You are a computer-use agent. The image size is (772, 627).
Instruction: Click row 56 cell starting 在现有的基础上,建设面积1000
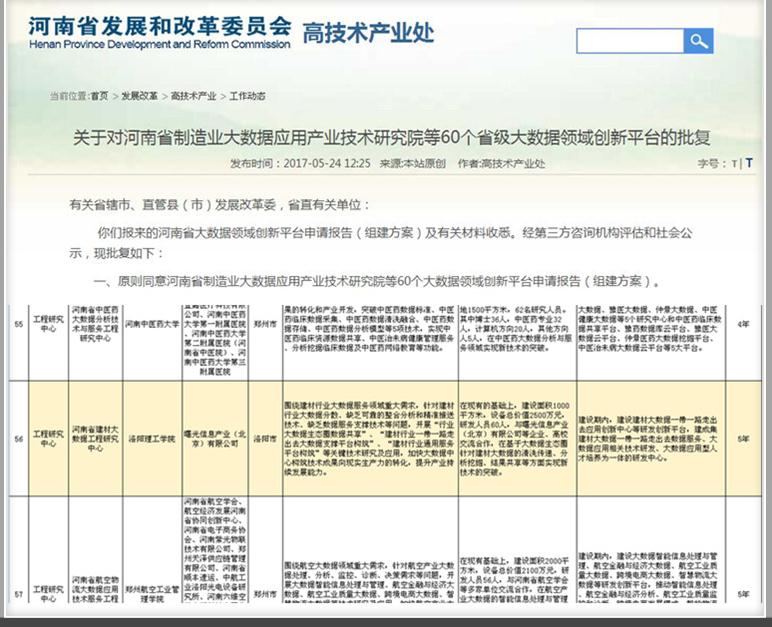click(517, 439)
